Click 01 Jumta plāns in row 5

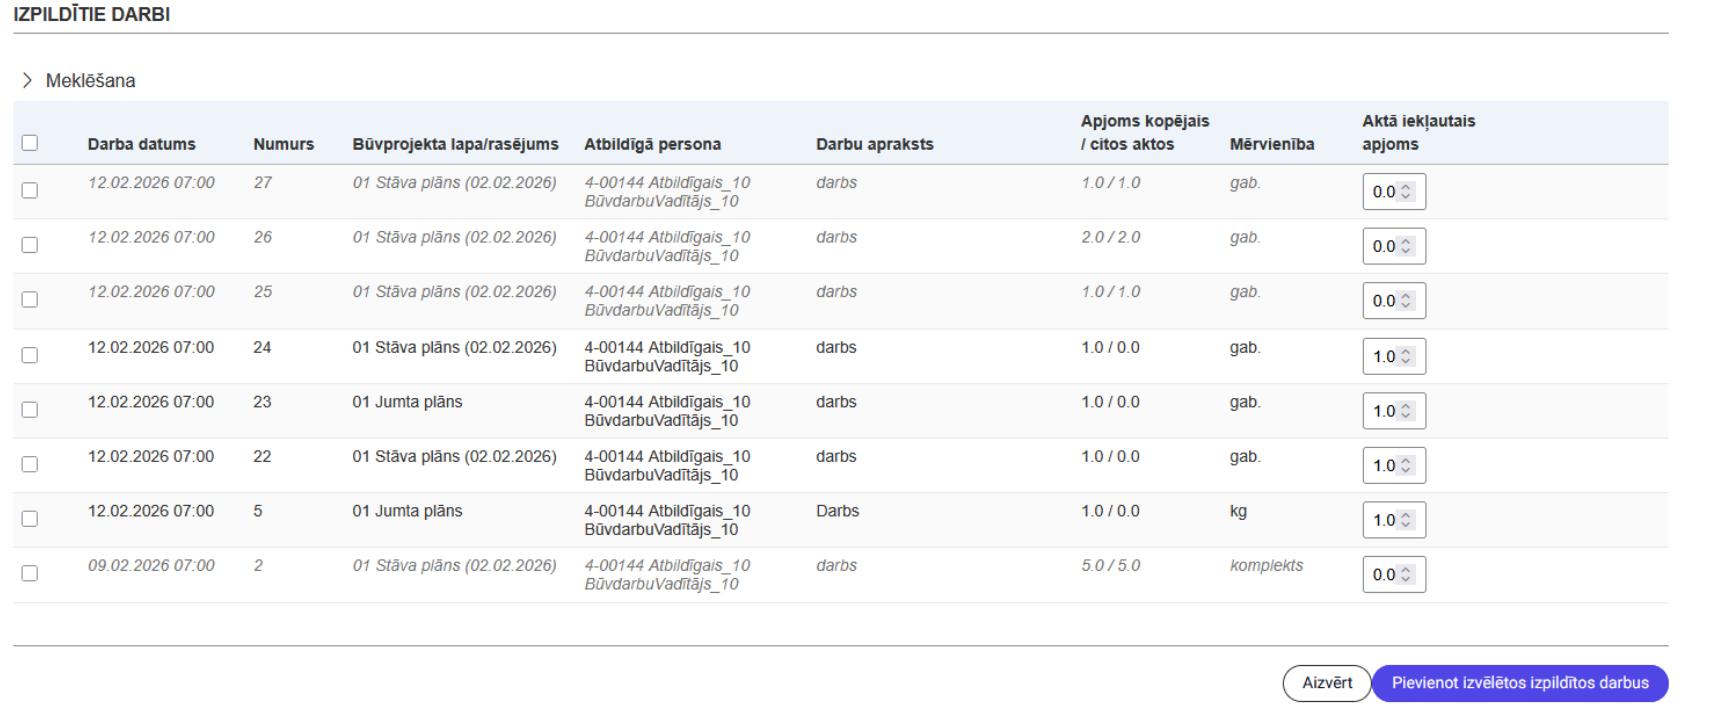(407, 511)
